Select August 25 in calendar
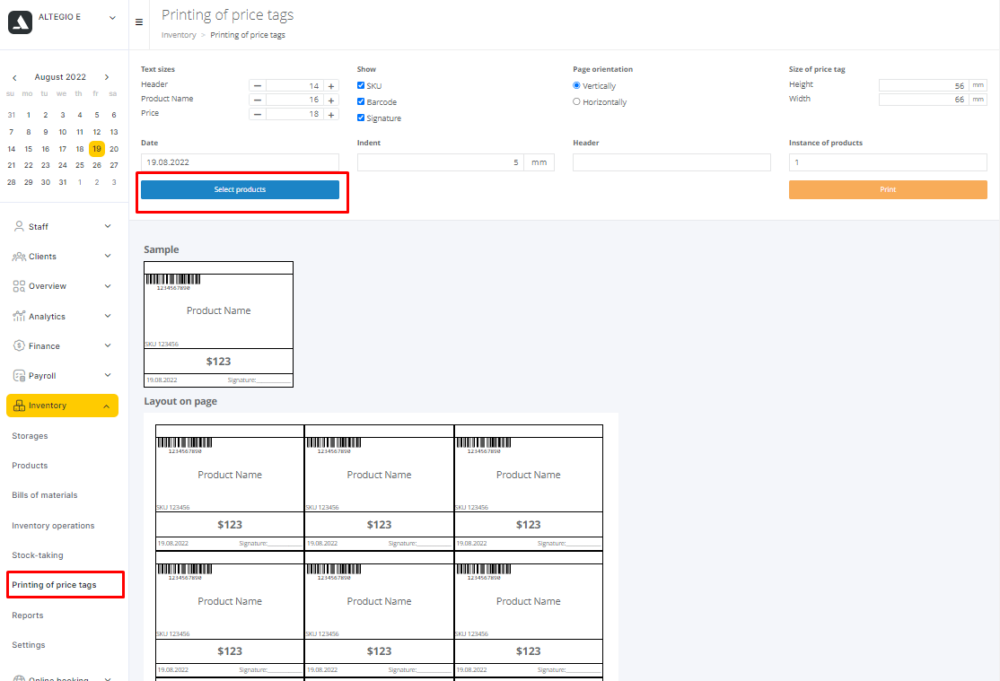1000x681 pixels. click(x=80, y=165)
